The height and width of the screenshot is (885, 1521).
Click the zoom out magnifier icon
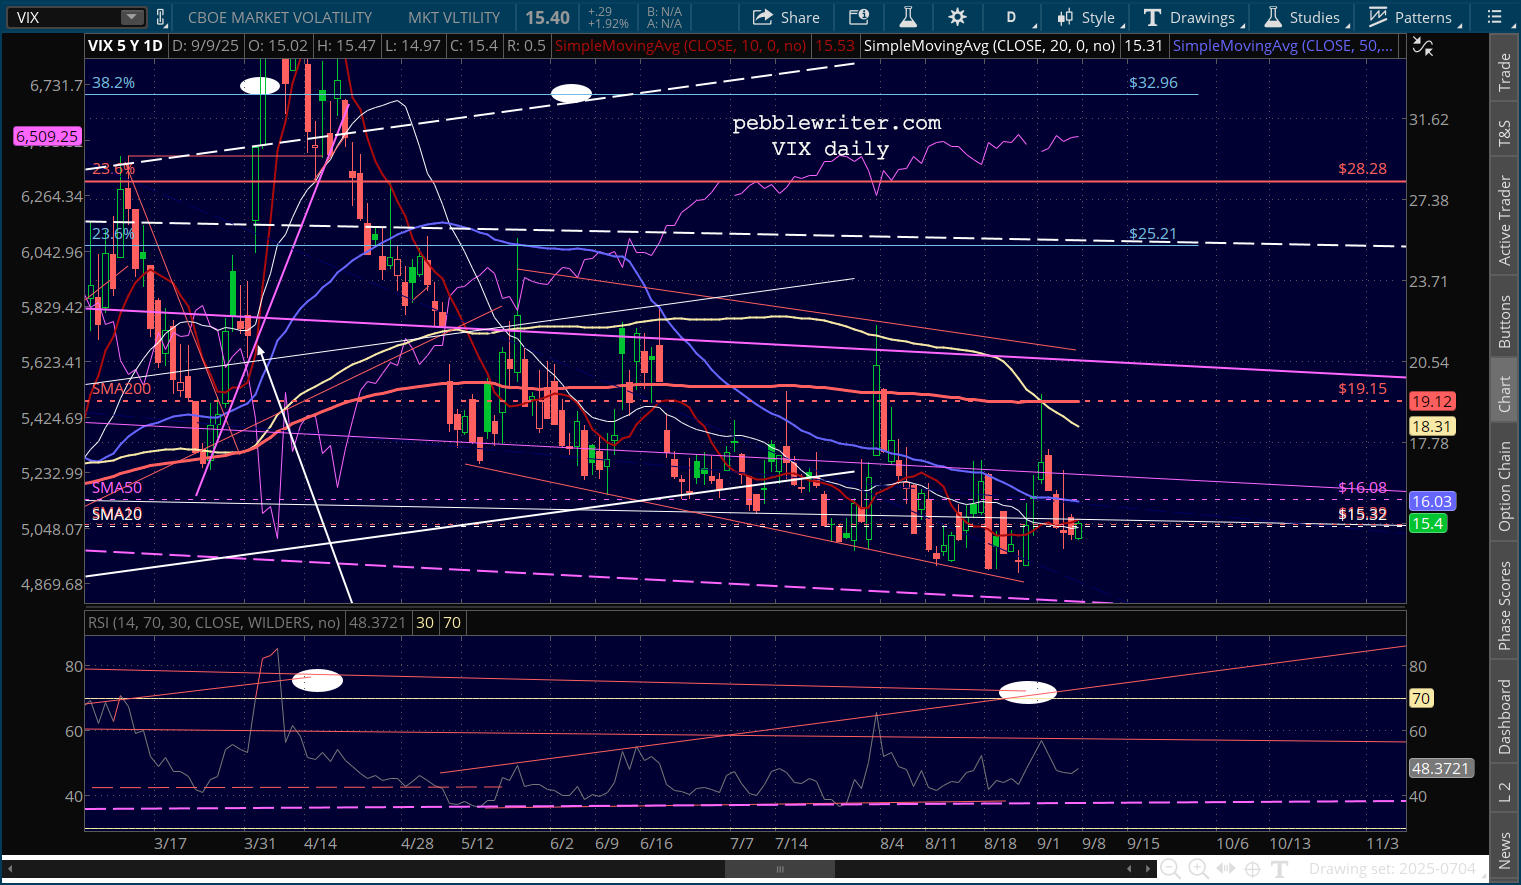[1170, 869]
